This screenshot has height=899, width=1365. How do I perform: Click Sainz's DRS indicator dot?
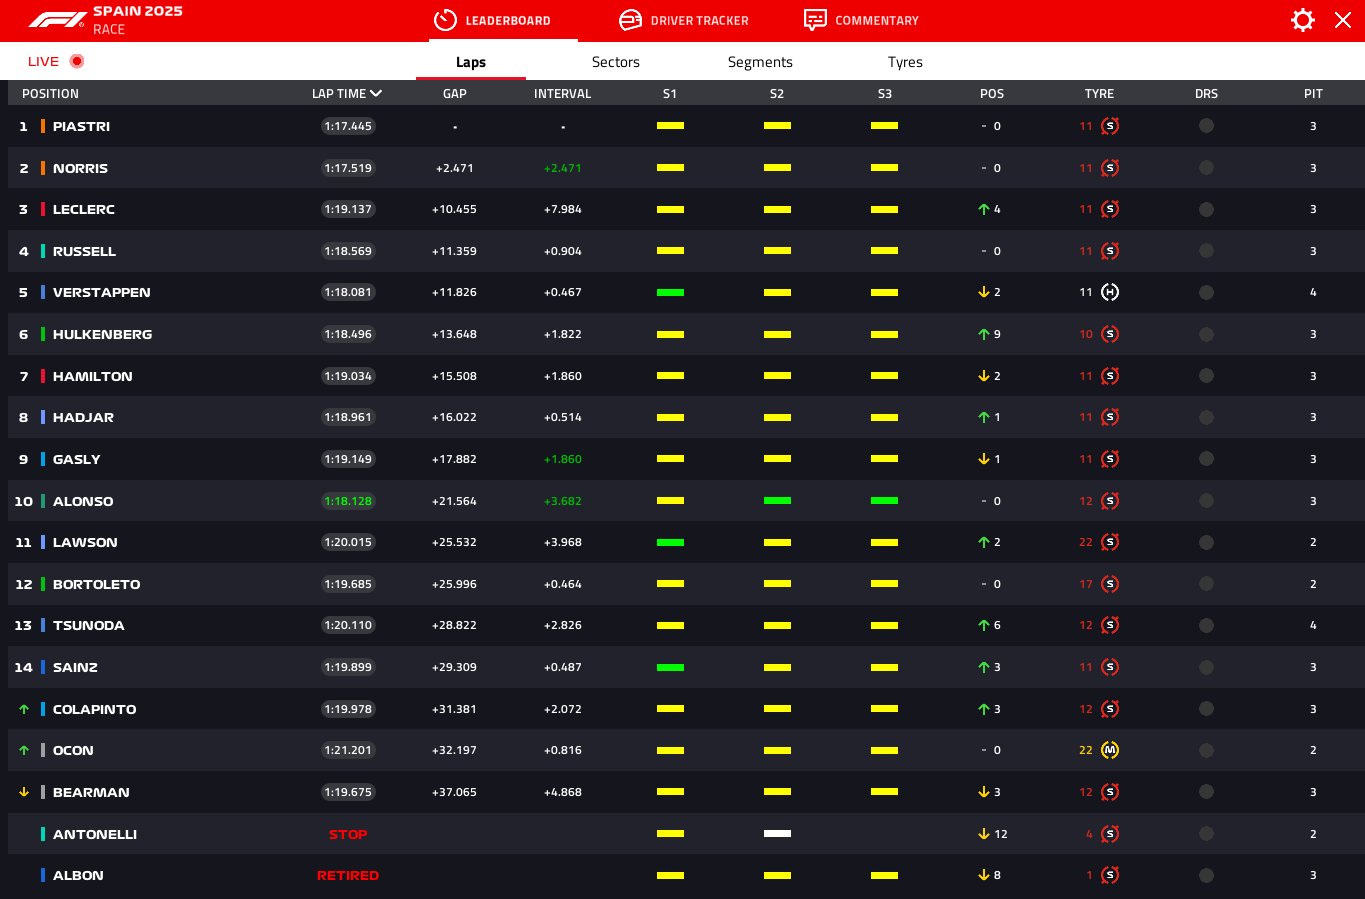coord(1206,667)
